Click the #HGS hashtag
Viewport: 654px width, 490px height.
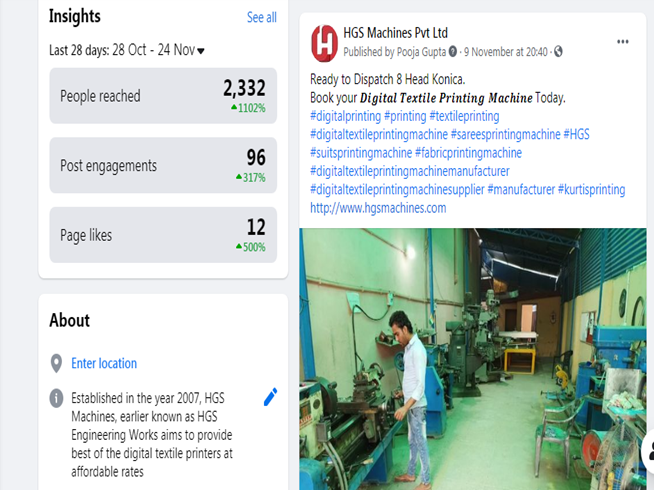click(x=576, y=134)
